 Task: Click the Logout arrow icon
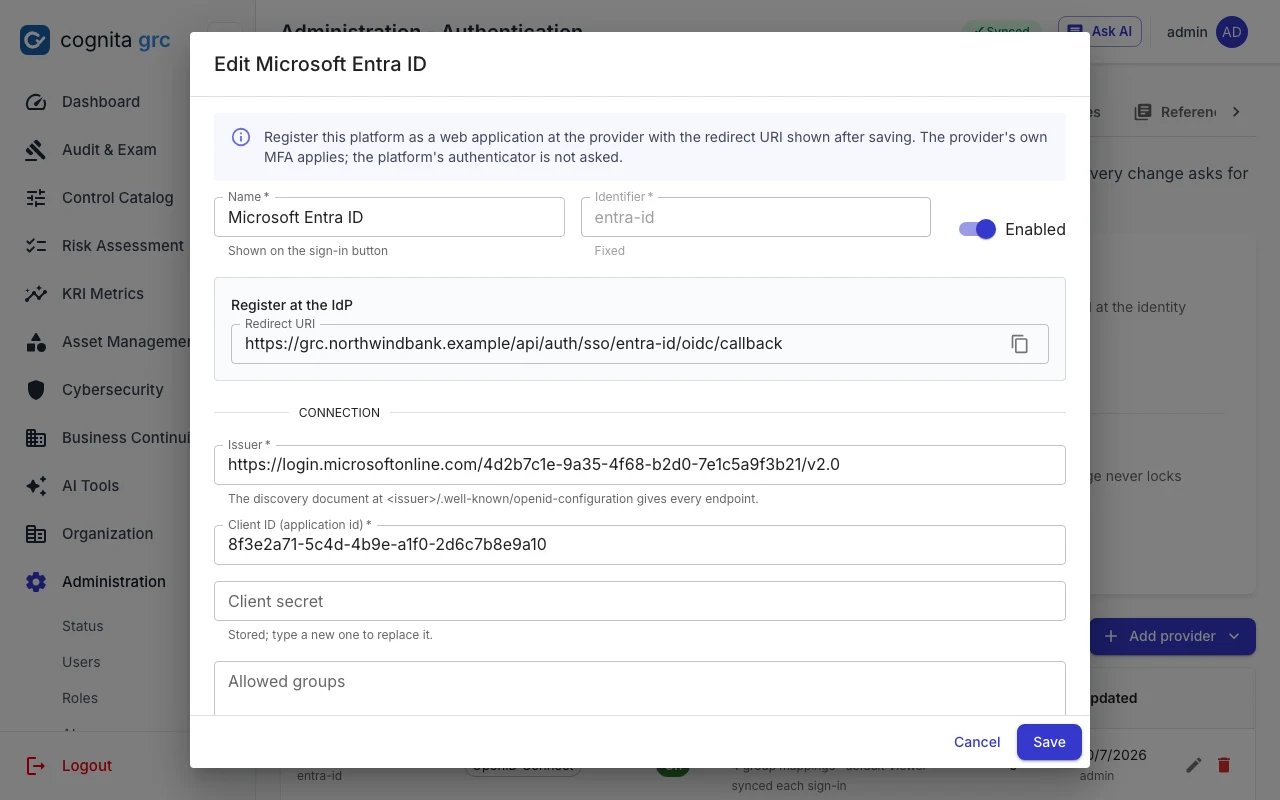(36, 766)
